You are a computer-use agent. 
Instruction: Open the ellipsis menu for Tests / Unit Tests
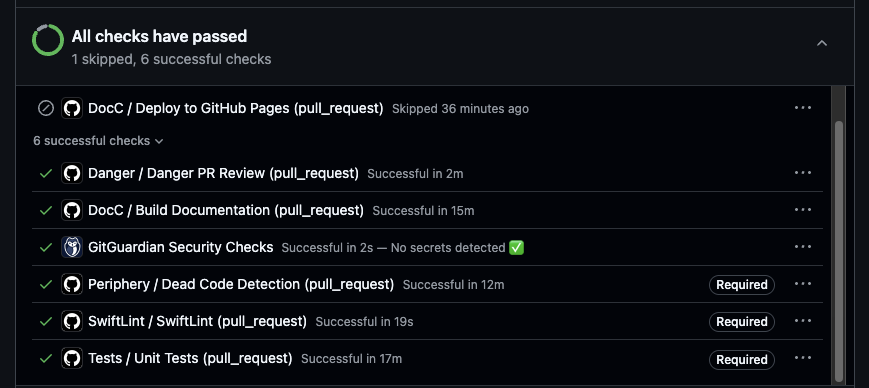(x=802, y=358)
